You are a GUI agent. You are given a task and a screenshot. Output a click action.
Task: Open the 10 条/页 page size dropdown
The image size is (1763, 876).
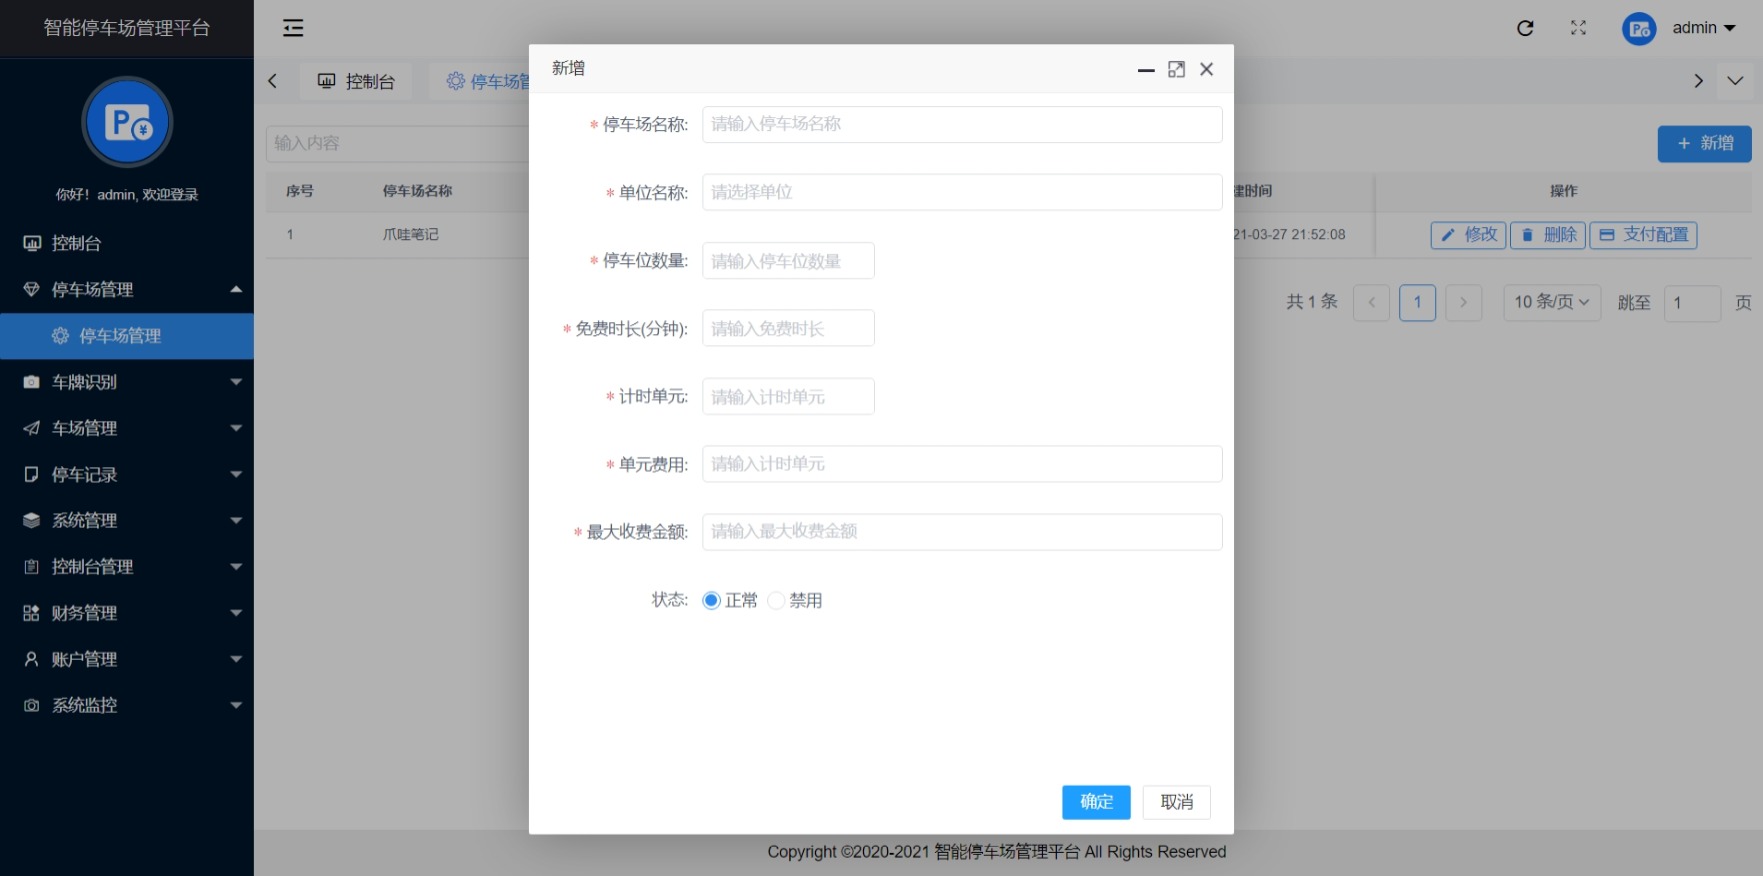point(1552,302)
